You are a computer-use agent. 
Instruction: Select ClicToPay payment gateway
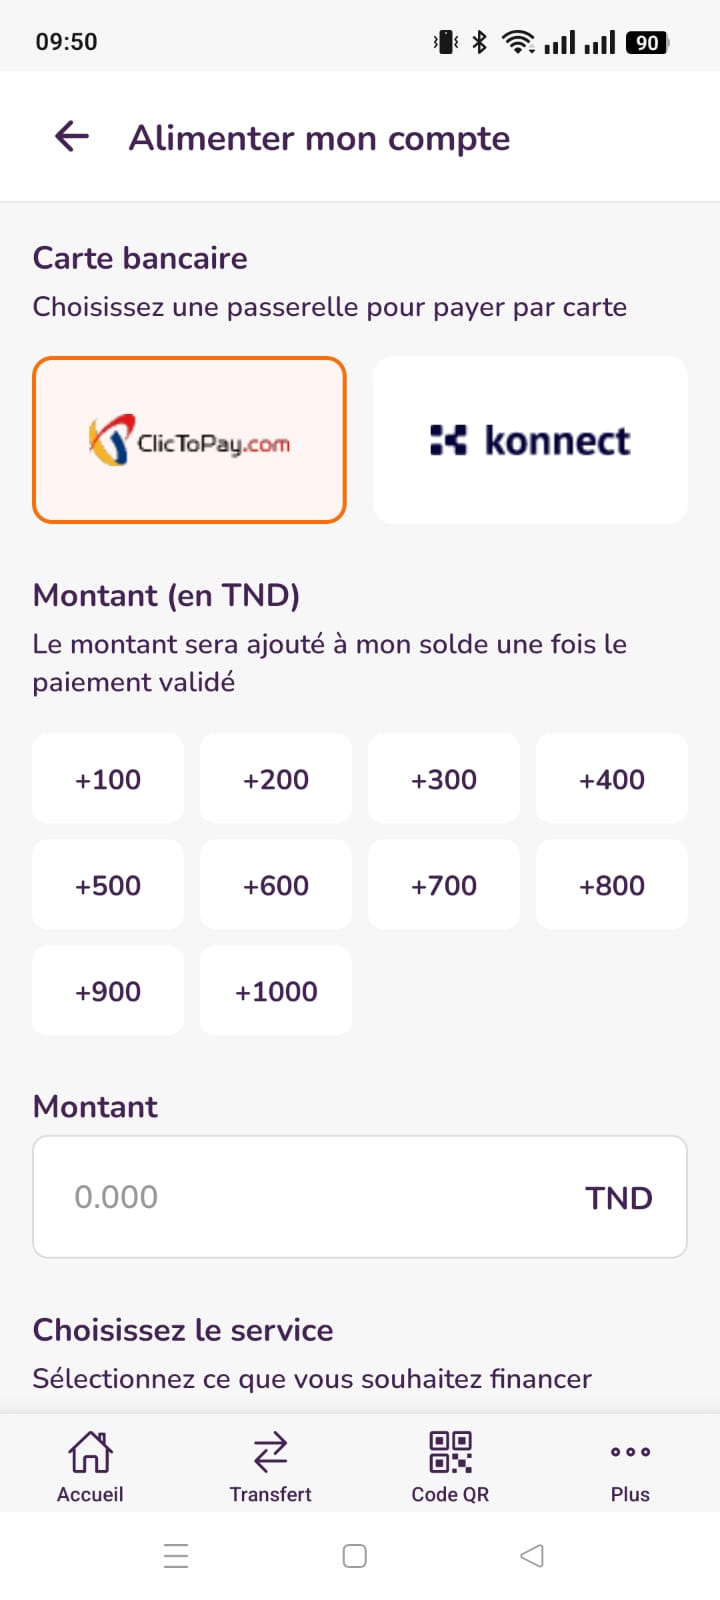pos(189,440)
